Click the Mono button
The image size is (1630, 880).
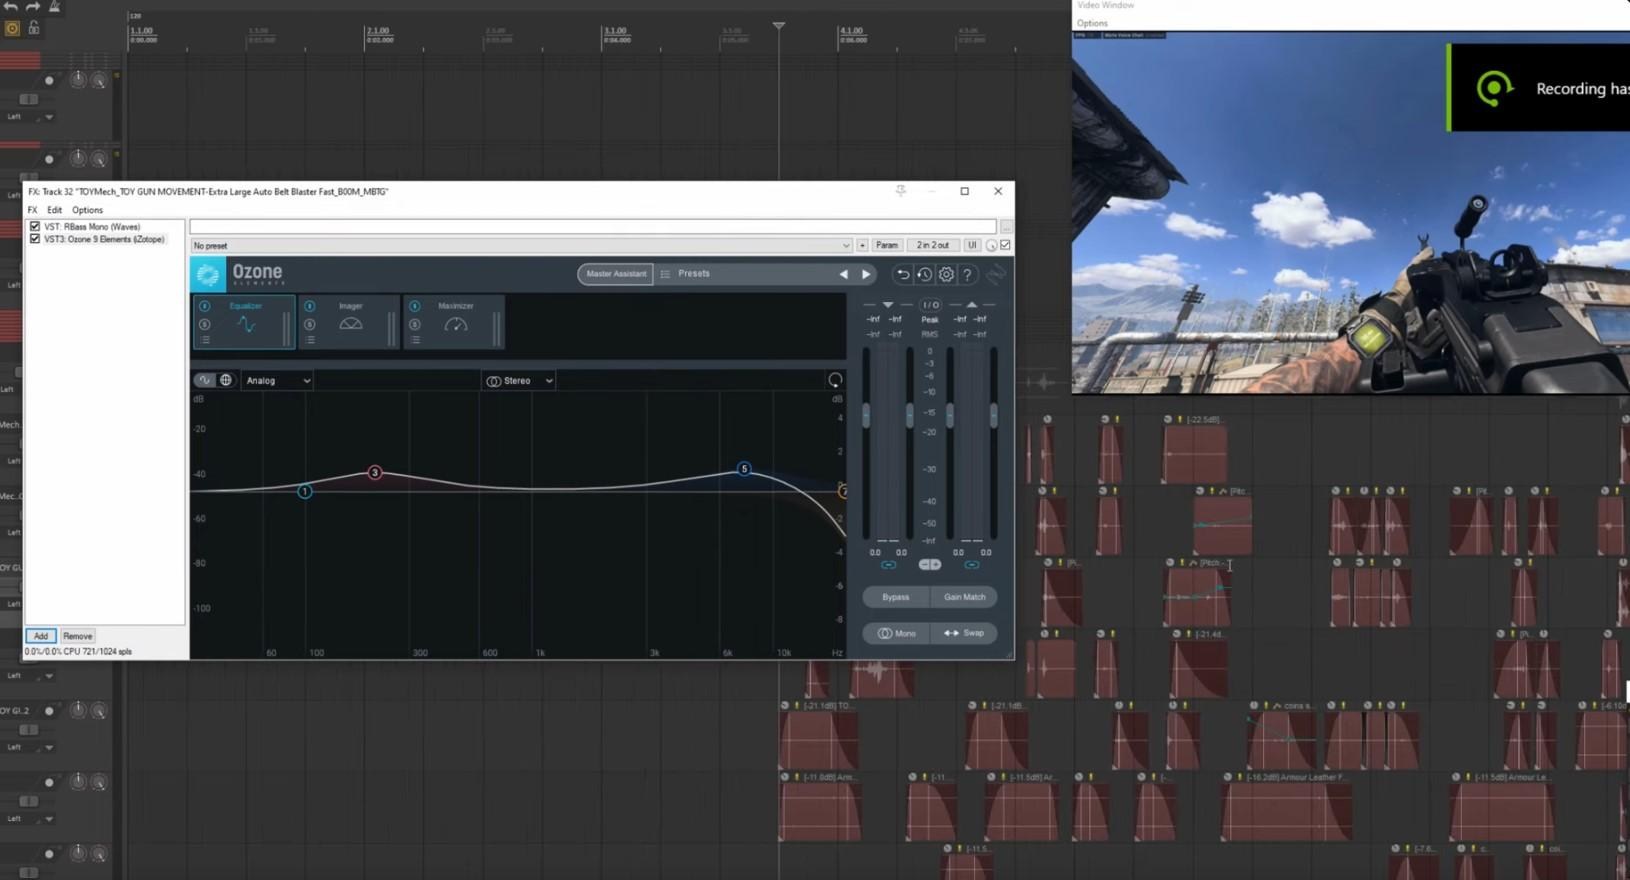[x=896, y=633]
